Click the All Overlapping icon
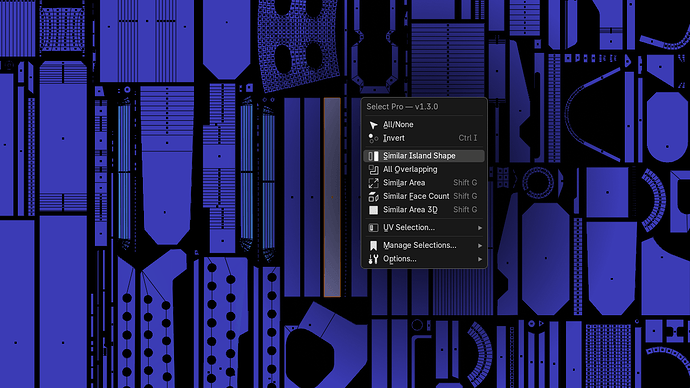This screenshot has height=388, width=690. [373, 169]
